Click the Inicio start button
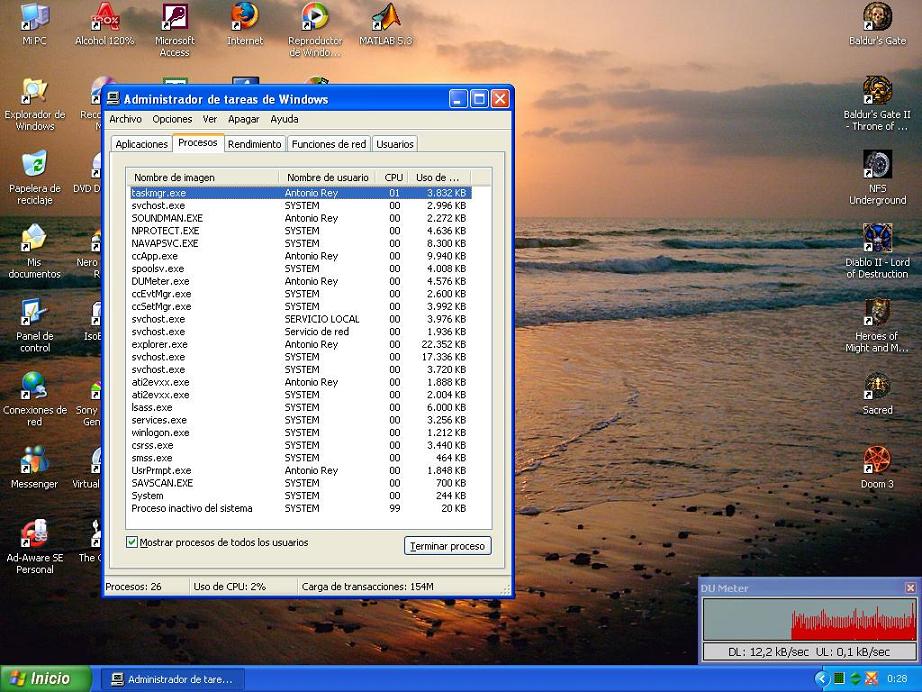Image resolution: width=922 pixels, height=692 pixels. [45, 679]
